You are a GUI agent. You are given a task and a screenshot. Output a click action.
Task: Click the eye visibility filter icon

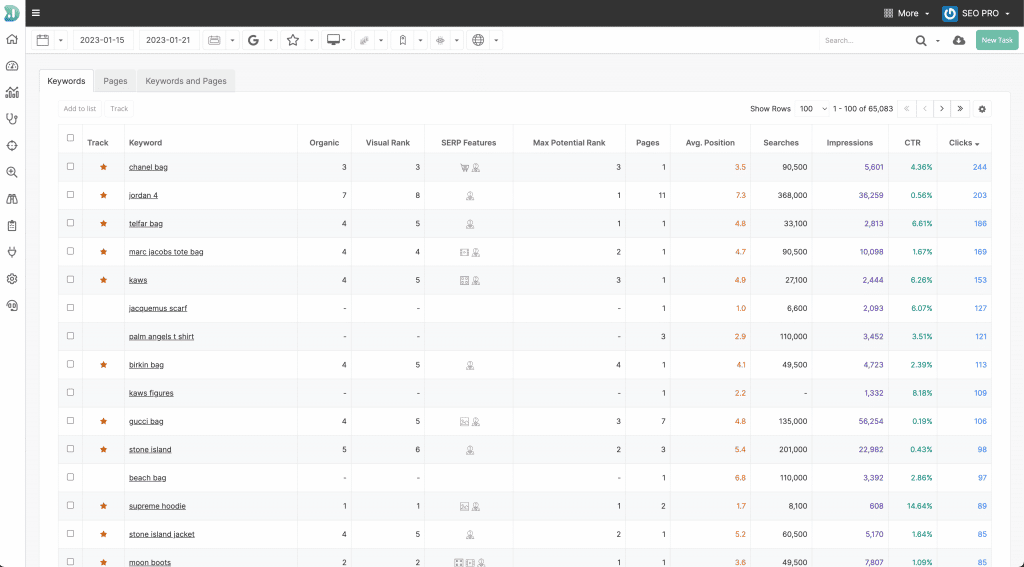(x=441, y=40)
